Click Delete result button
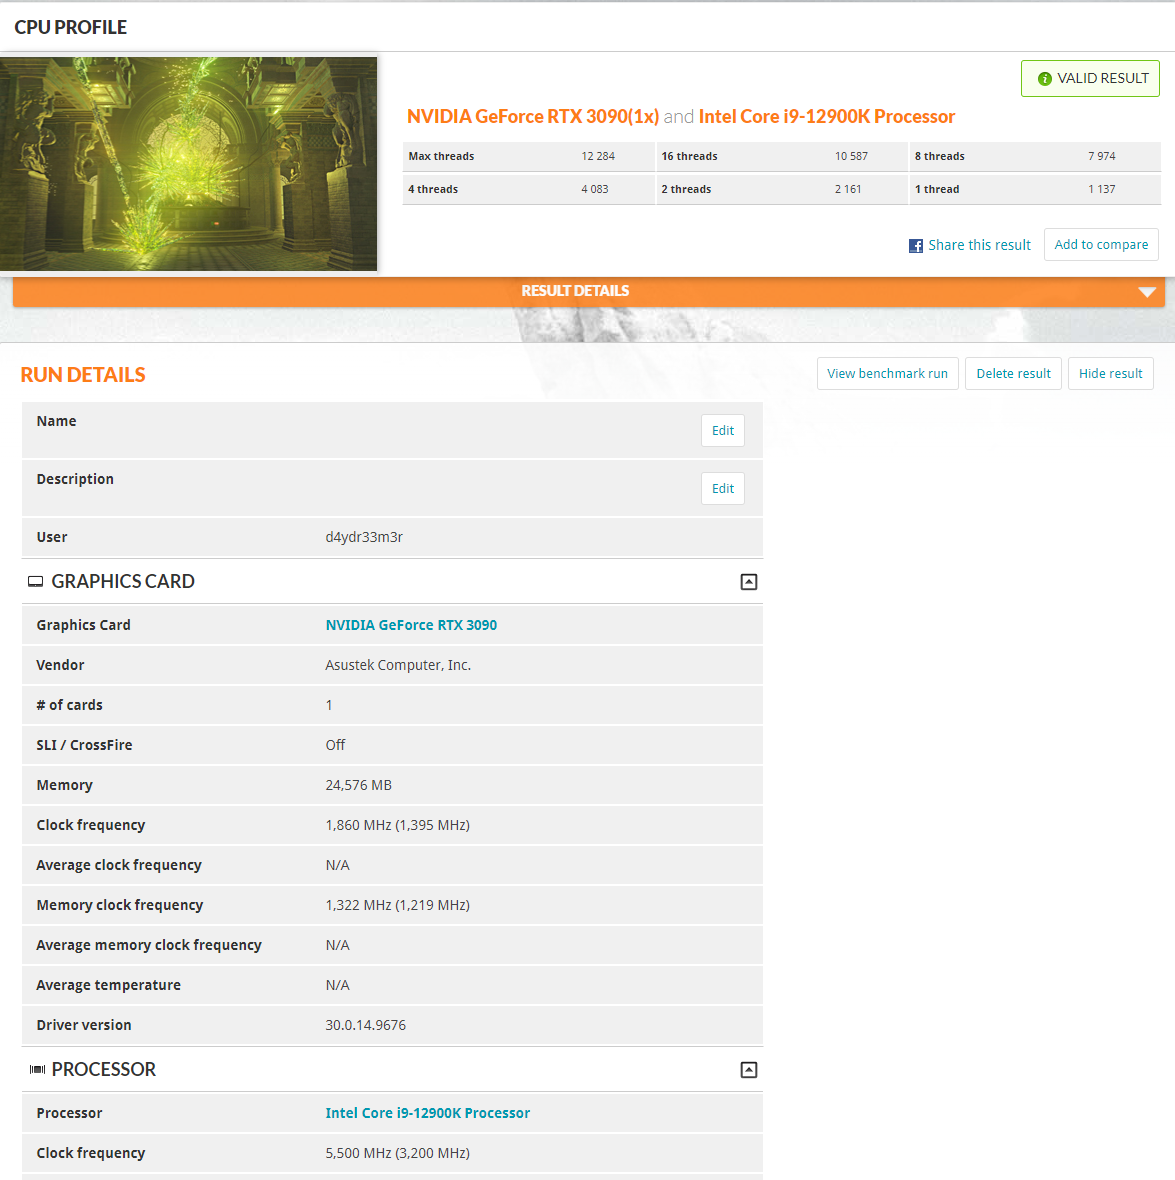 click(1013, 373)
